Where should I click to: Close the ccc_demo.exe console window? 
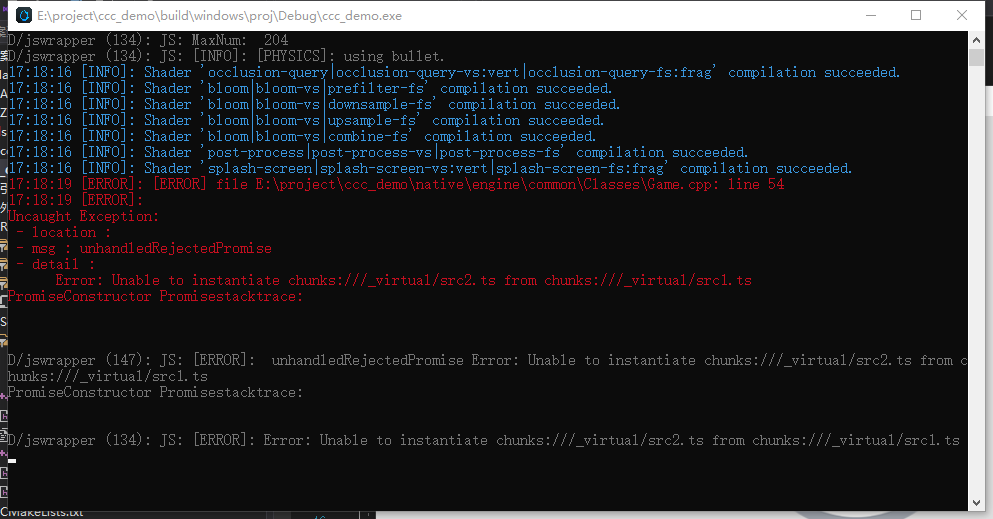[x=961, y=15]
